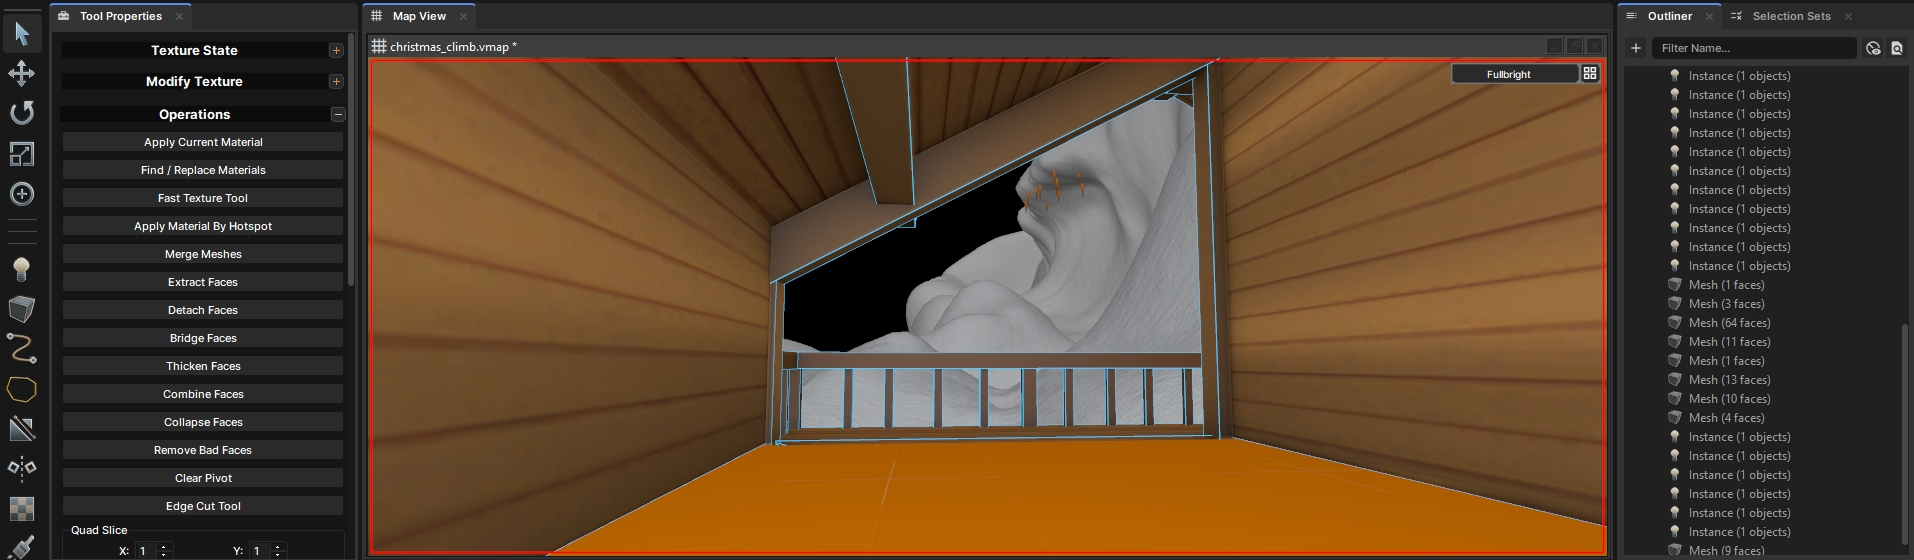Choose the Rotate tool
Screen dimensions: 1914x560
click(x=22, y=113)
